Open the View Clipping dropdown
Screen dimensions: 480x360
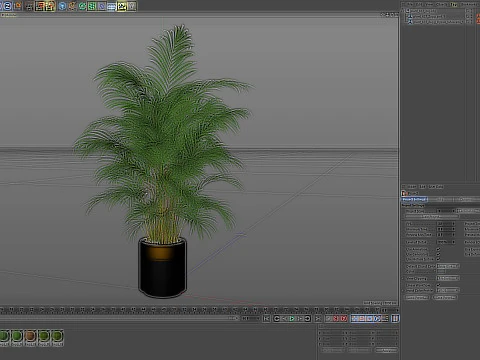448,278
